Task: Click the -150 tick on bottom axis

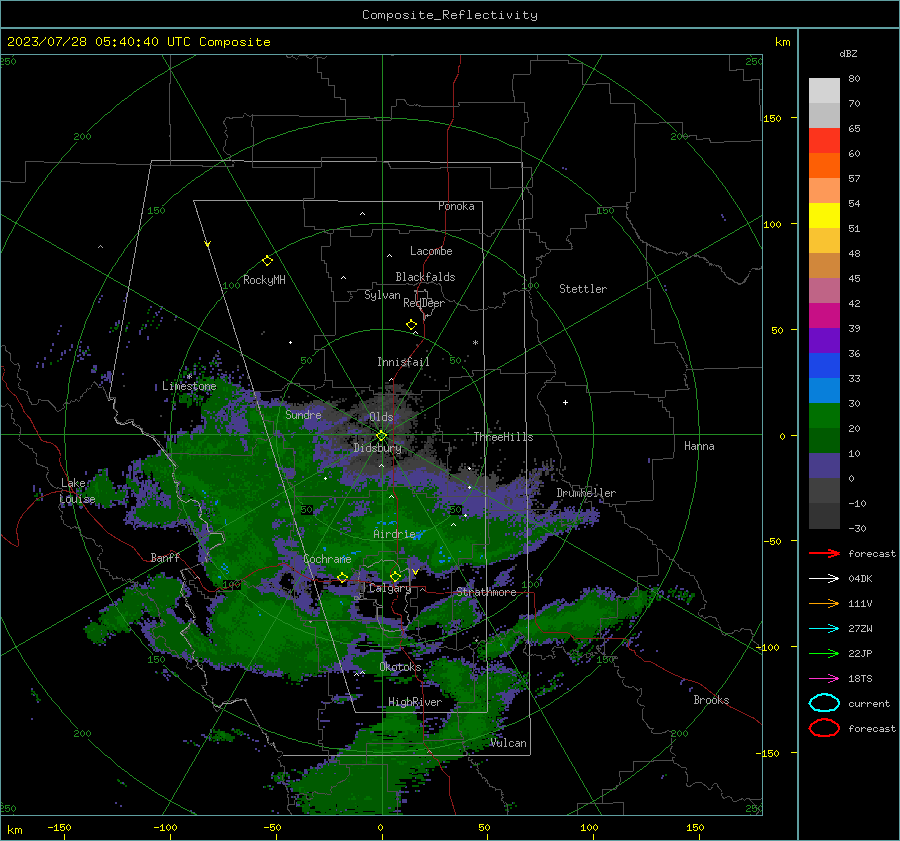Action: click(59, 828)
